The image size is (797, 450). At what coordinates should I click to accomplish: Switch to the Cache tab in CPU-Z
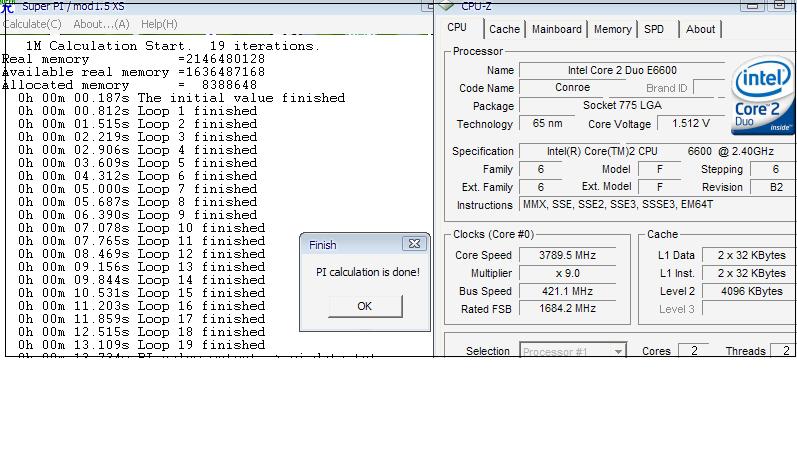point(504,29)
